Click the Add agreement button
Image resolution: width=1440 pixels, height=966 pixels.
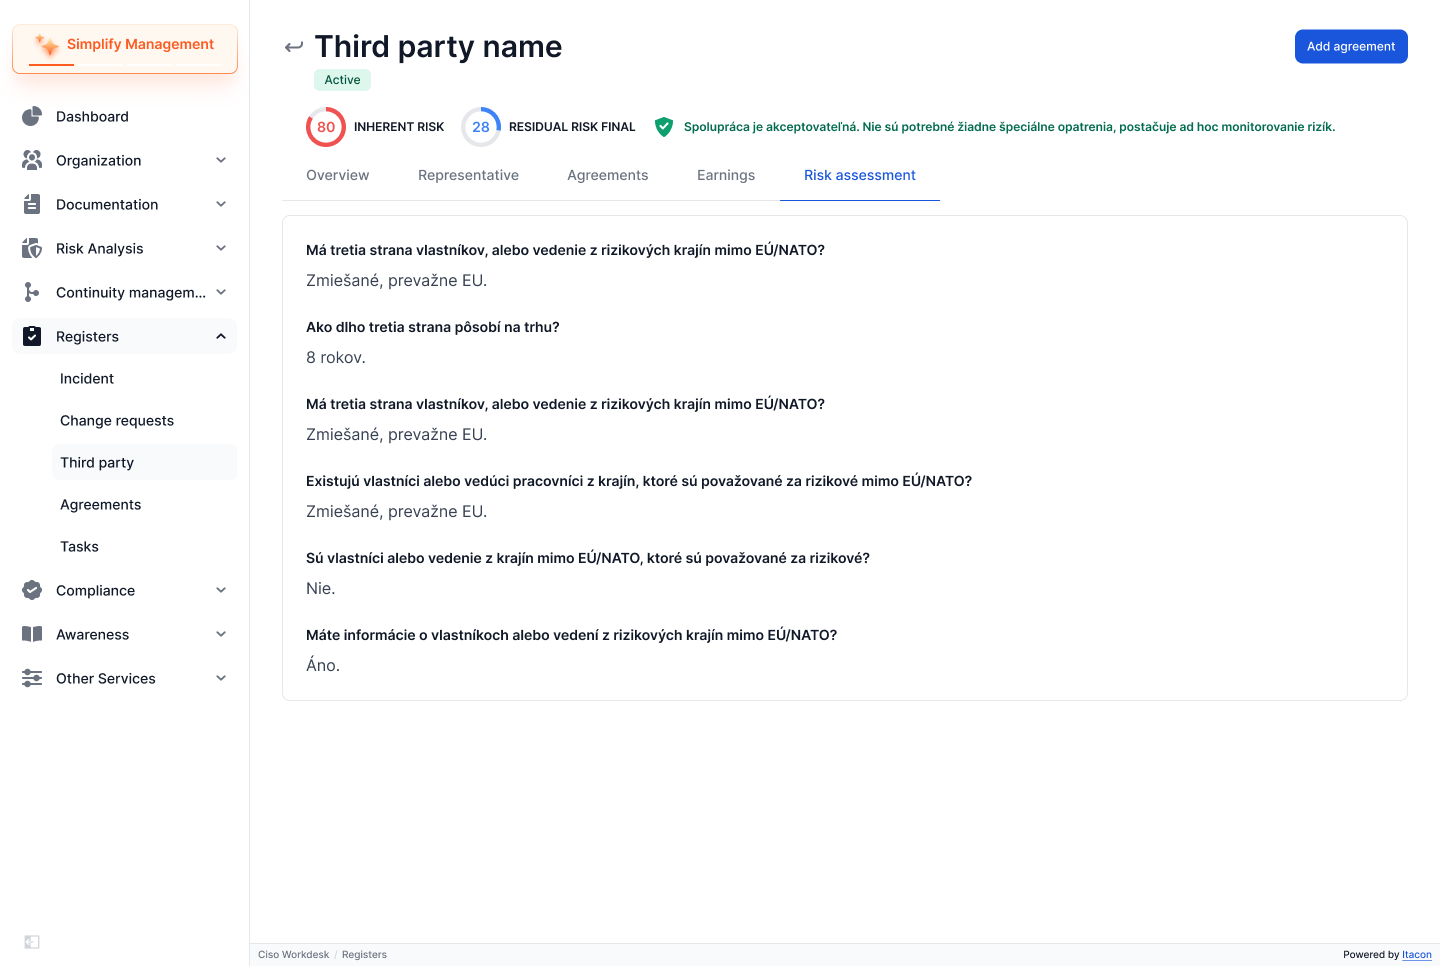1351,46
